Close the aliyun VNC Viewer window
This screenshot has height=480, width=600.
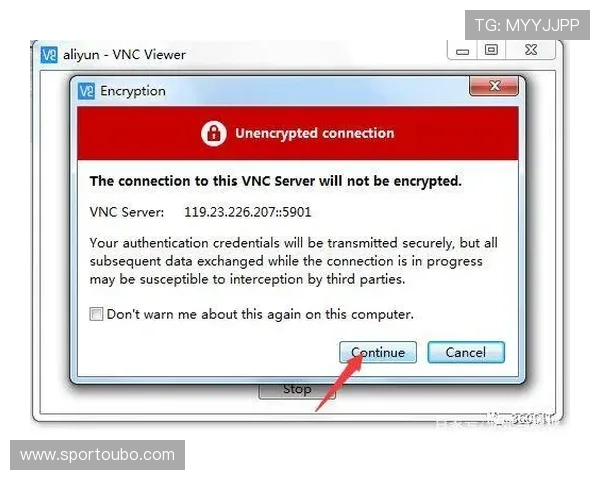(x=531, y=50)
